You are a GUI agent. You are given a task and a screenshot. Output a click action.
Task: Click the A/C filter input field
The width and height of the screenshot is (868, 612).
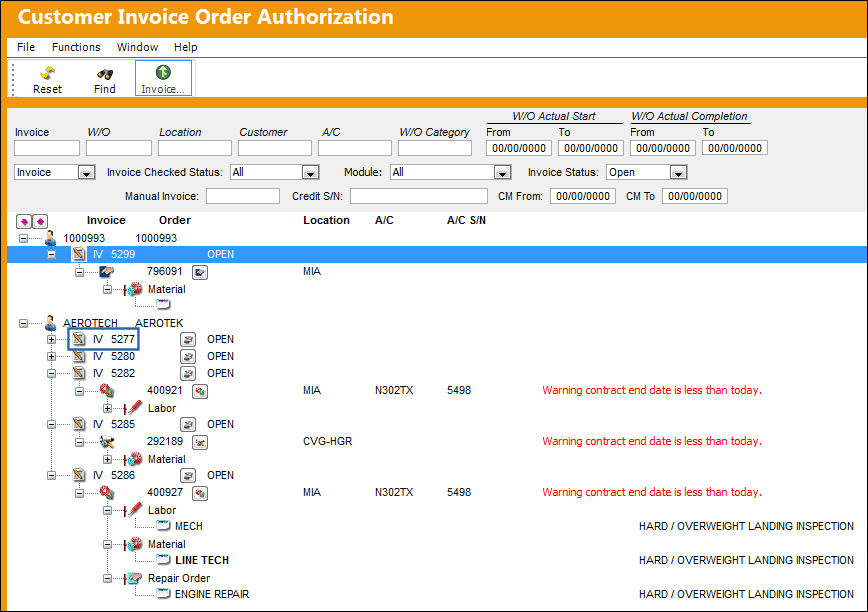355,148
